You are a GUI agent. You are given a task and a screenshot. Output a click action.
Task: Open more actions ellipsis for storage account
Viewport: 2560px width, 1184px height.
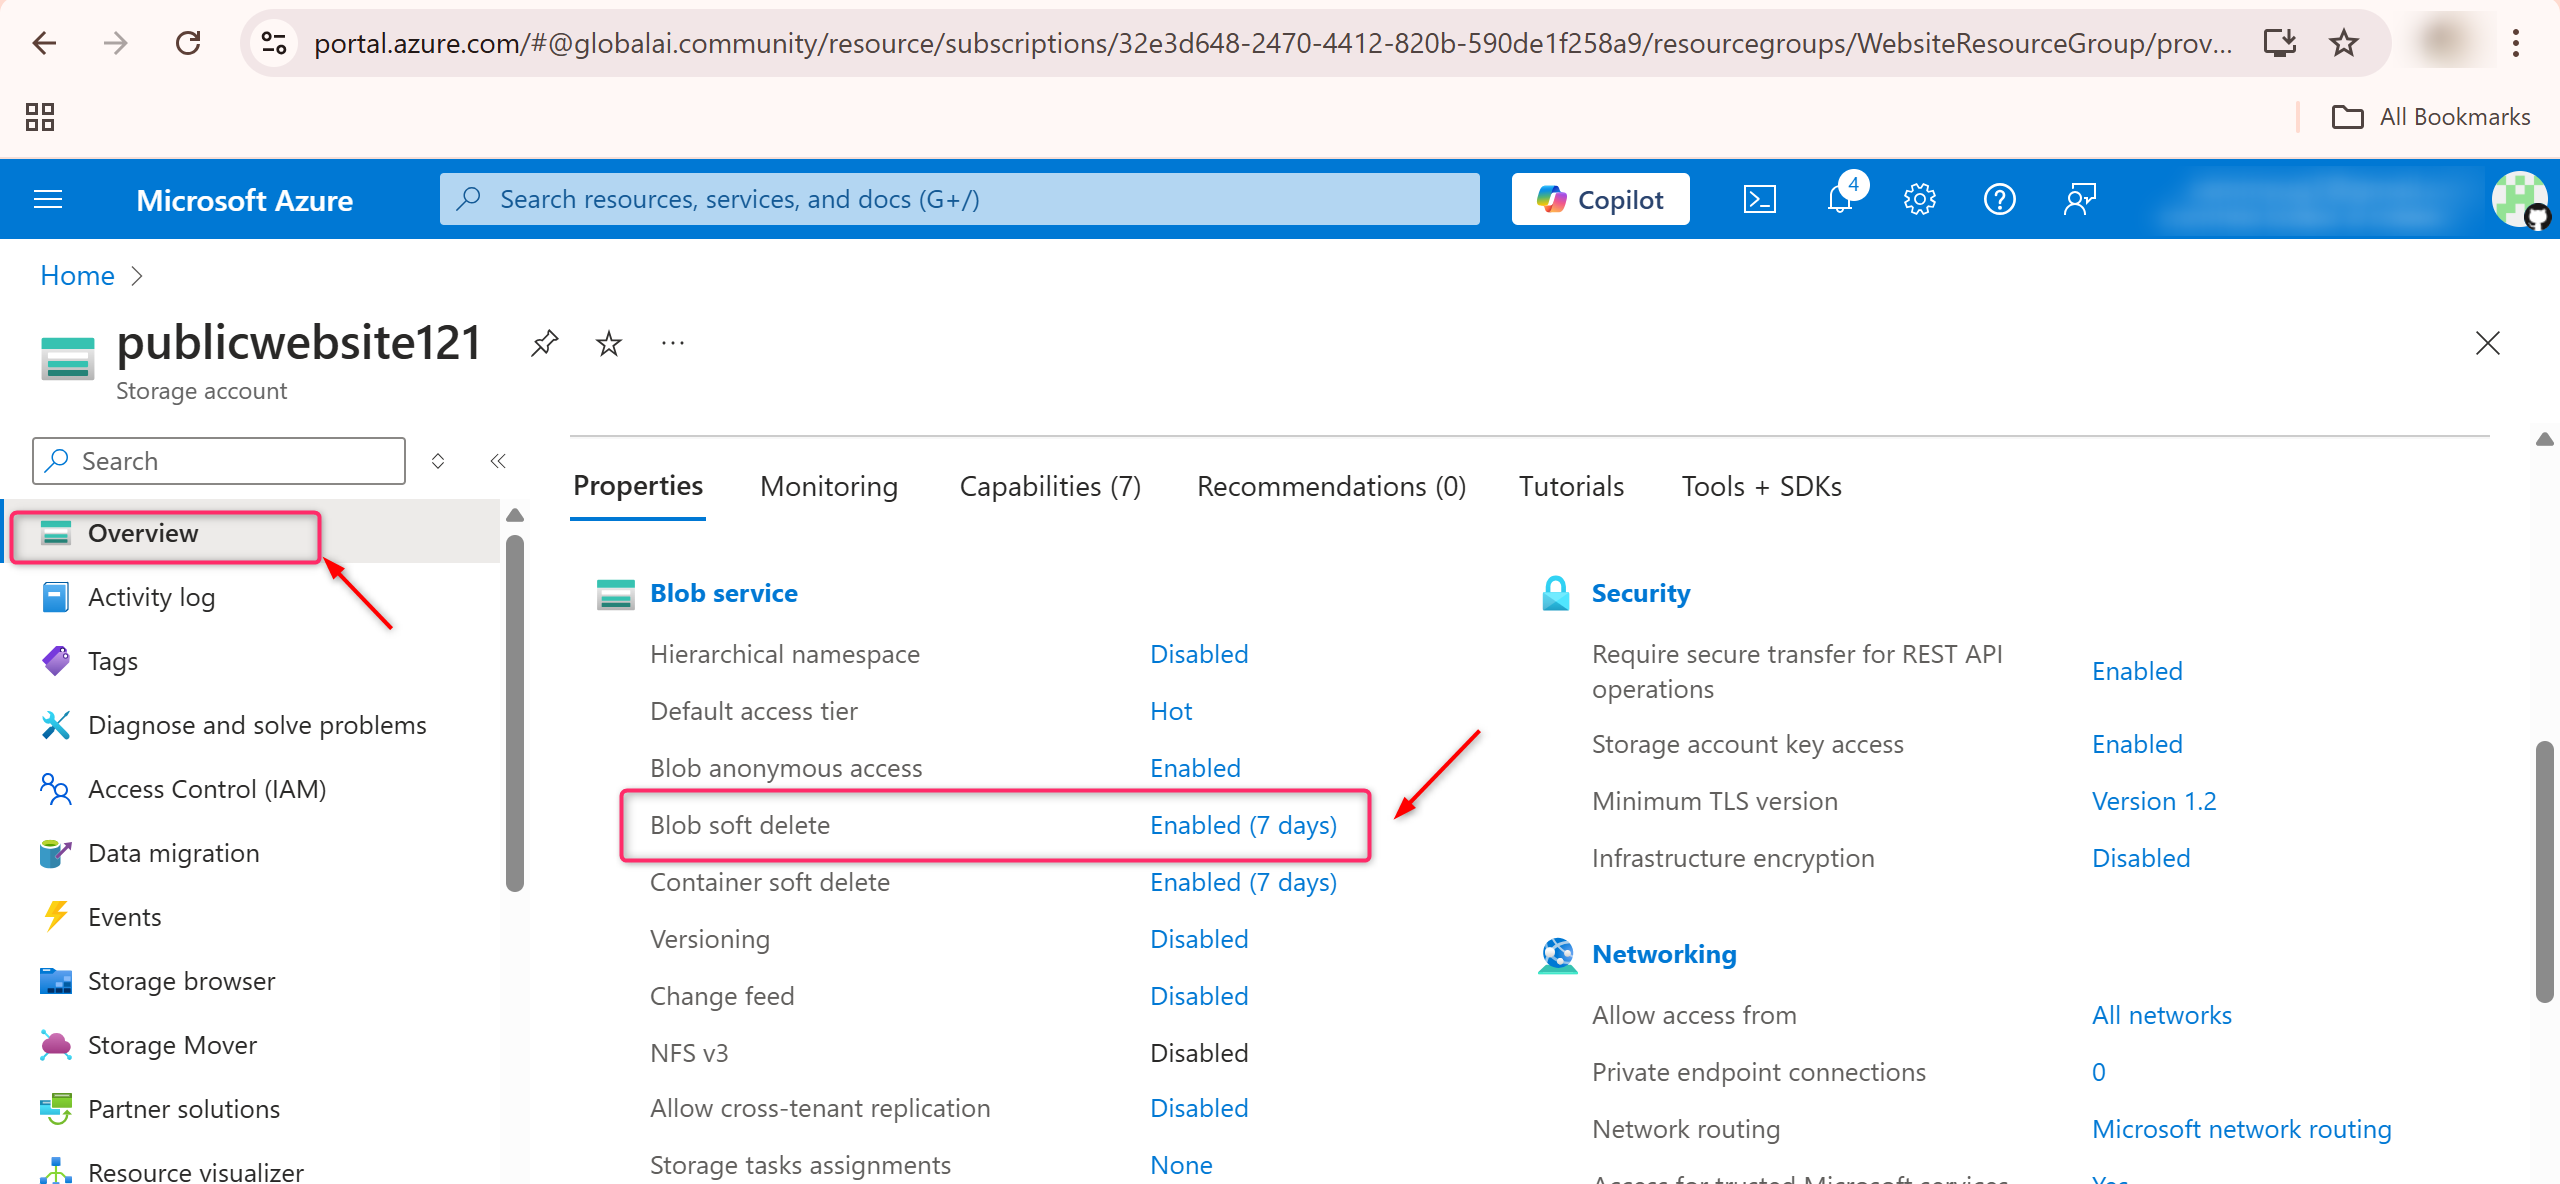(x=673, y=343)
